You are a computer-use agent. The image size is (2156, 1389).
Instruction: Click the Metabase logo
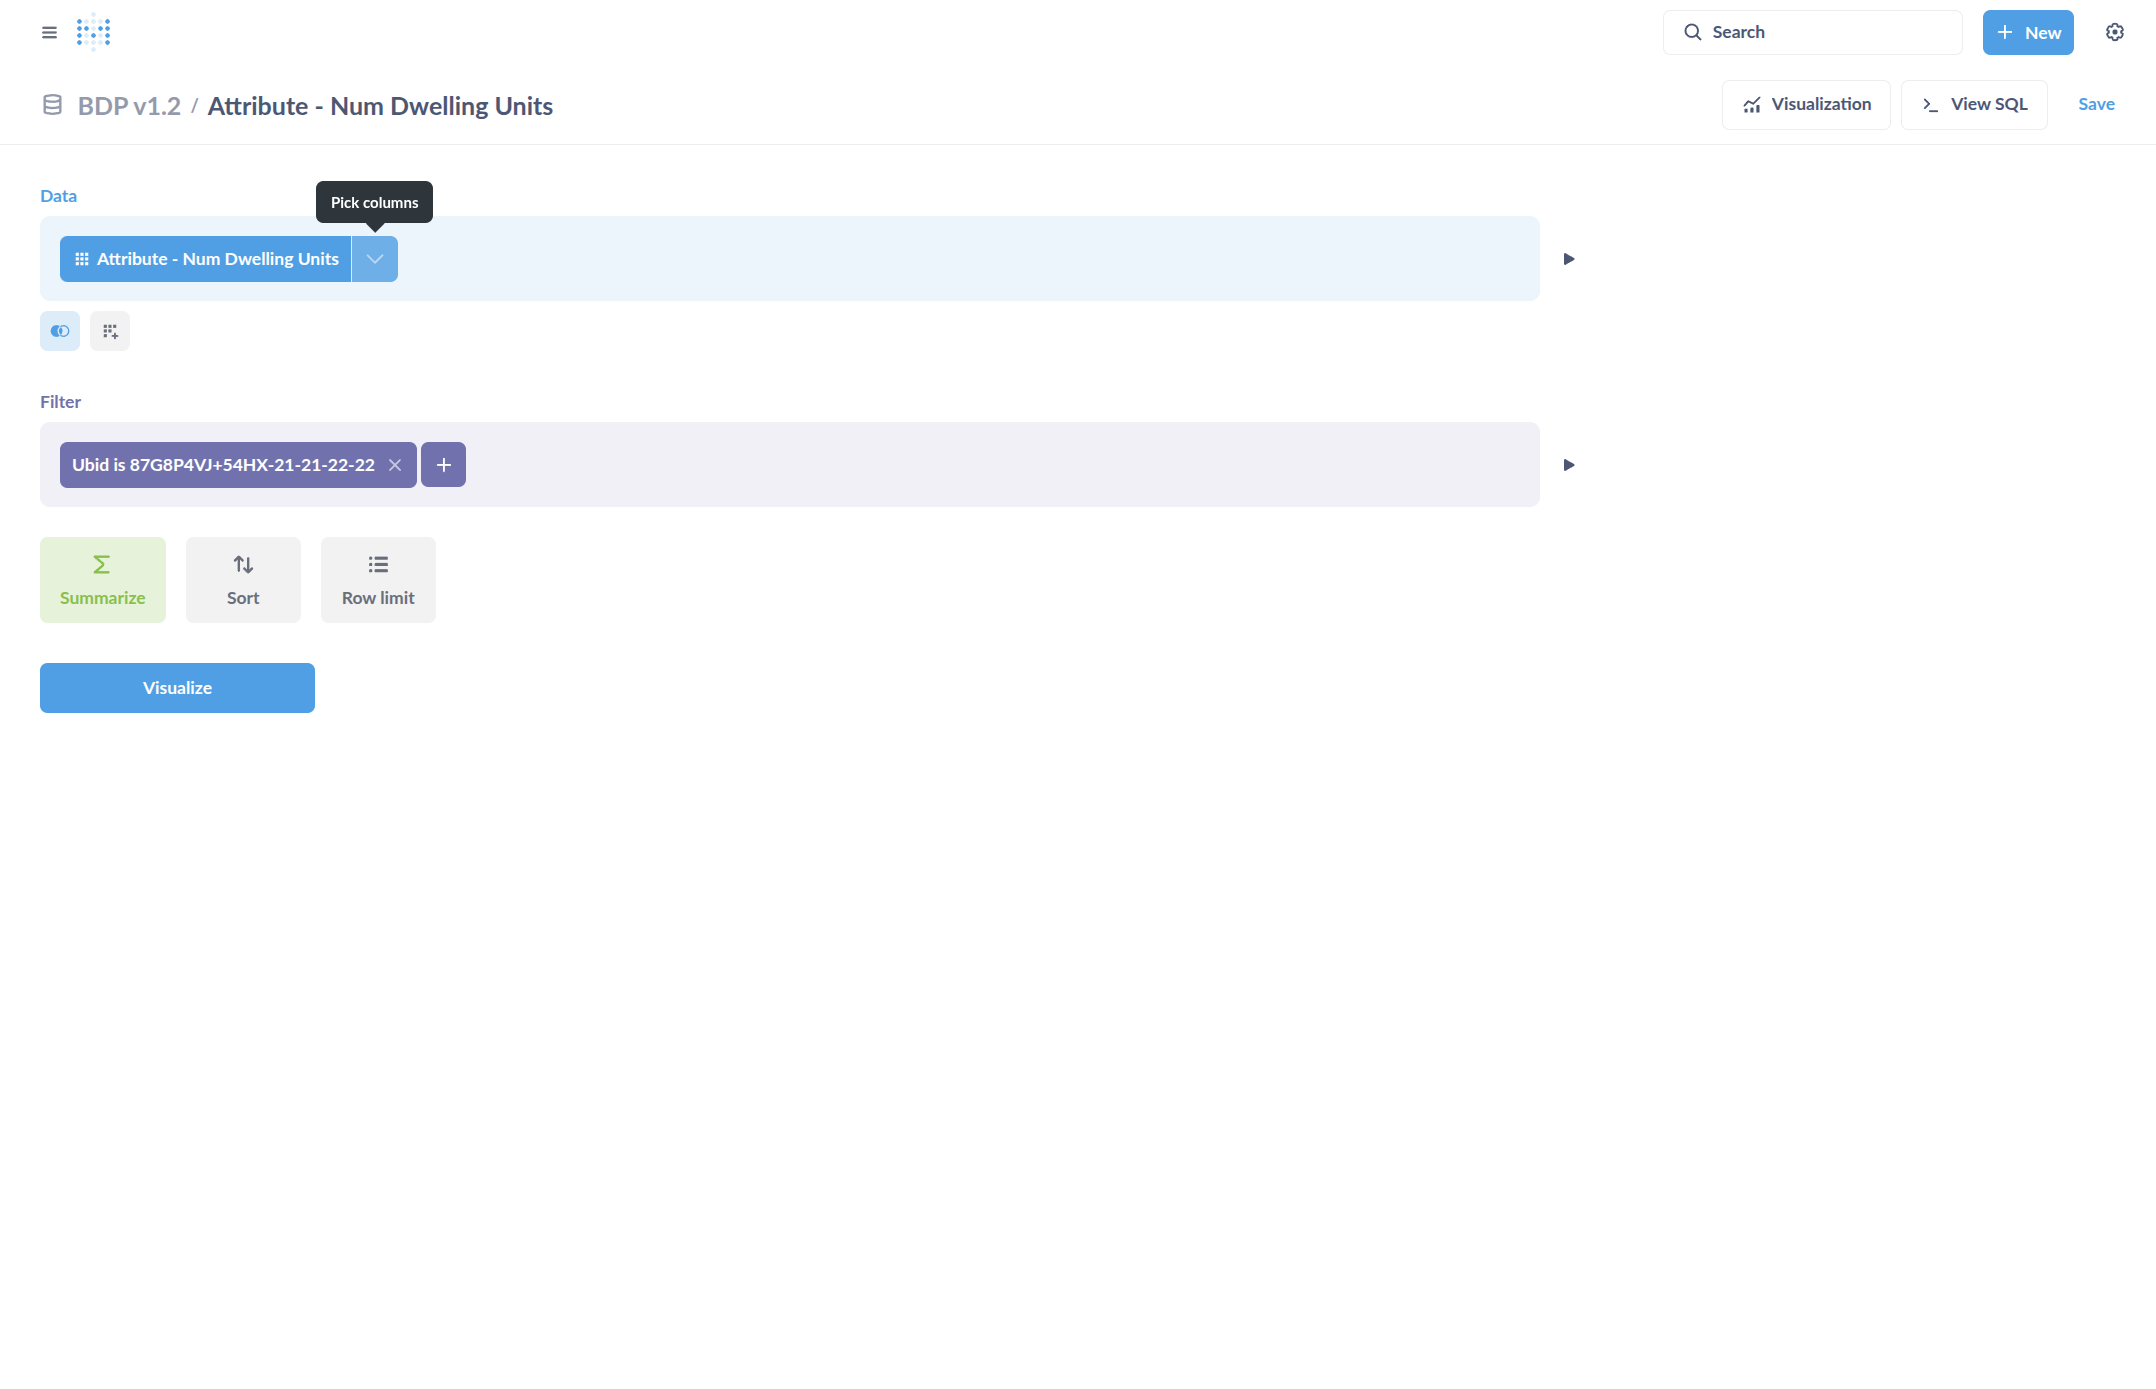[92, 31]
